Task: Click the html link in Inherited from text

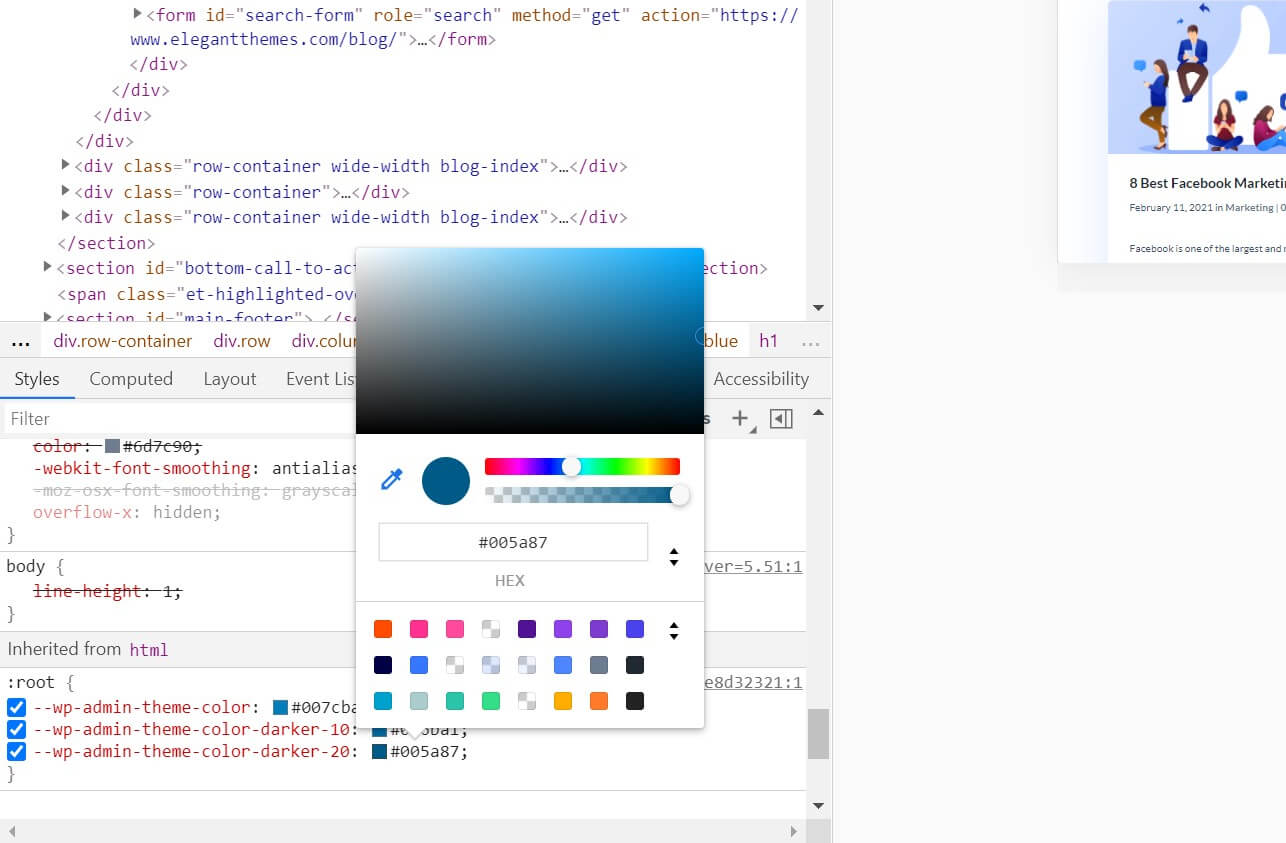Action: 149,649
